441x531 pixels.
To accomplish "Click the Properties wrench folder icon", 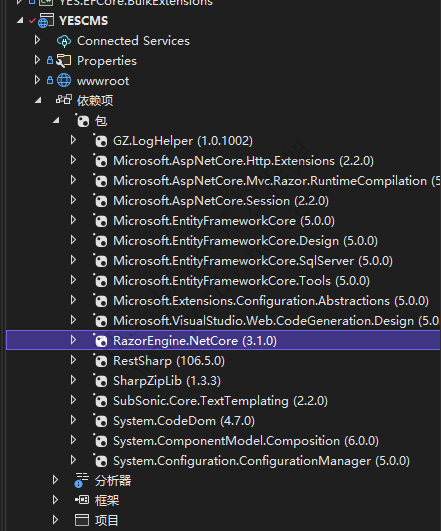I will coord(64,61).
